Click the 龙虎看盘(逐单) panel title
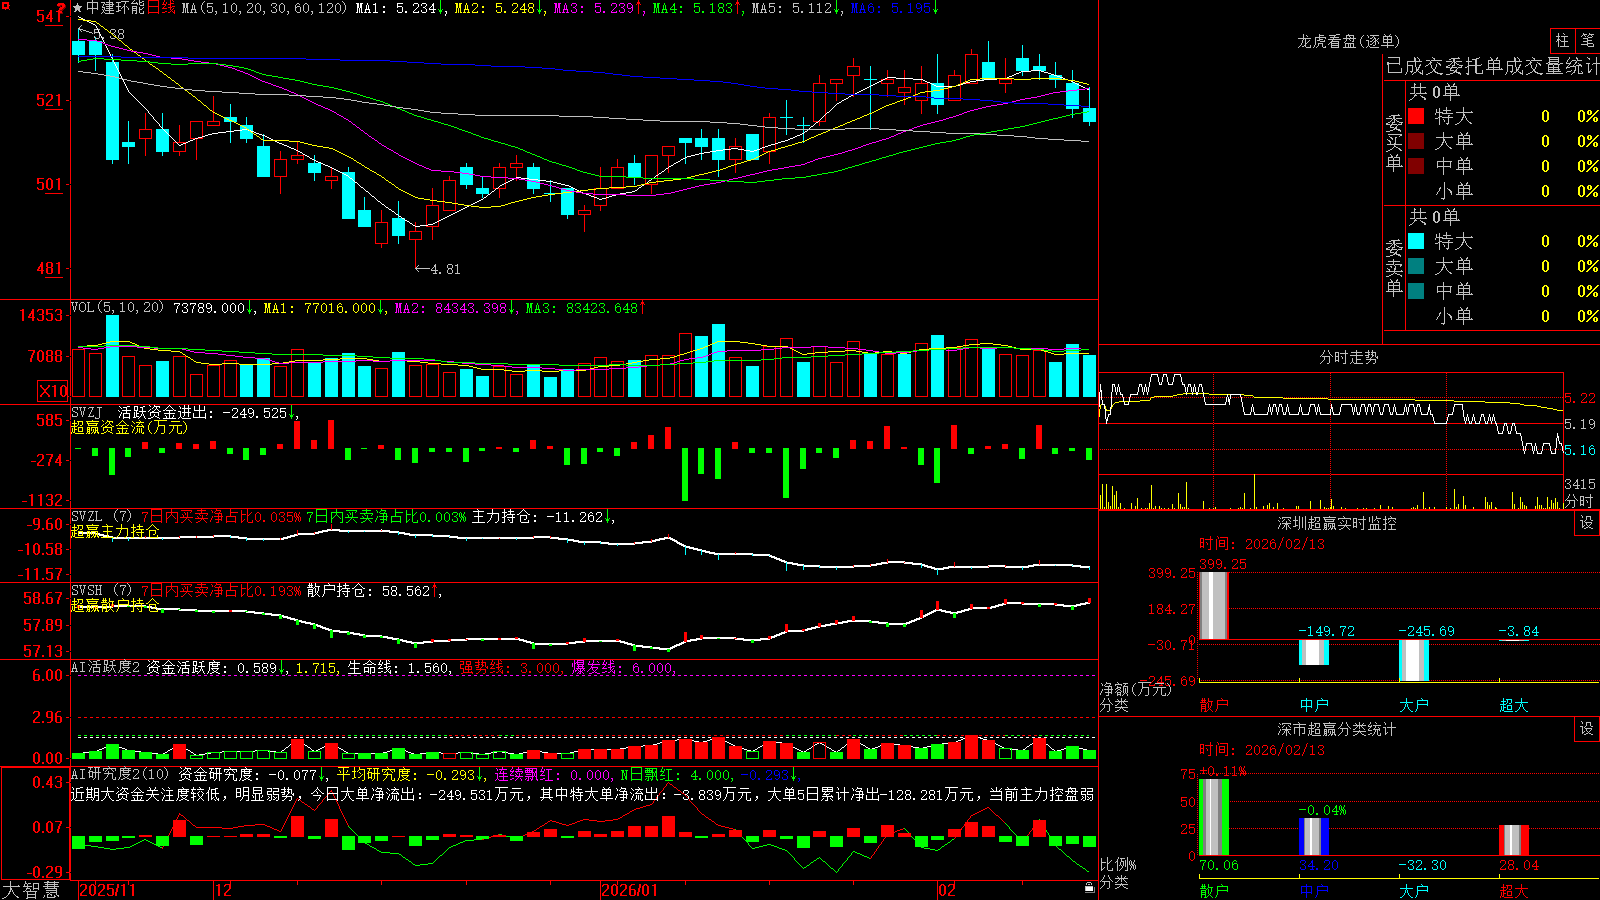 point(1348,41)
